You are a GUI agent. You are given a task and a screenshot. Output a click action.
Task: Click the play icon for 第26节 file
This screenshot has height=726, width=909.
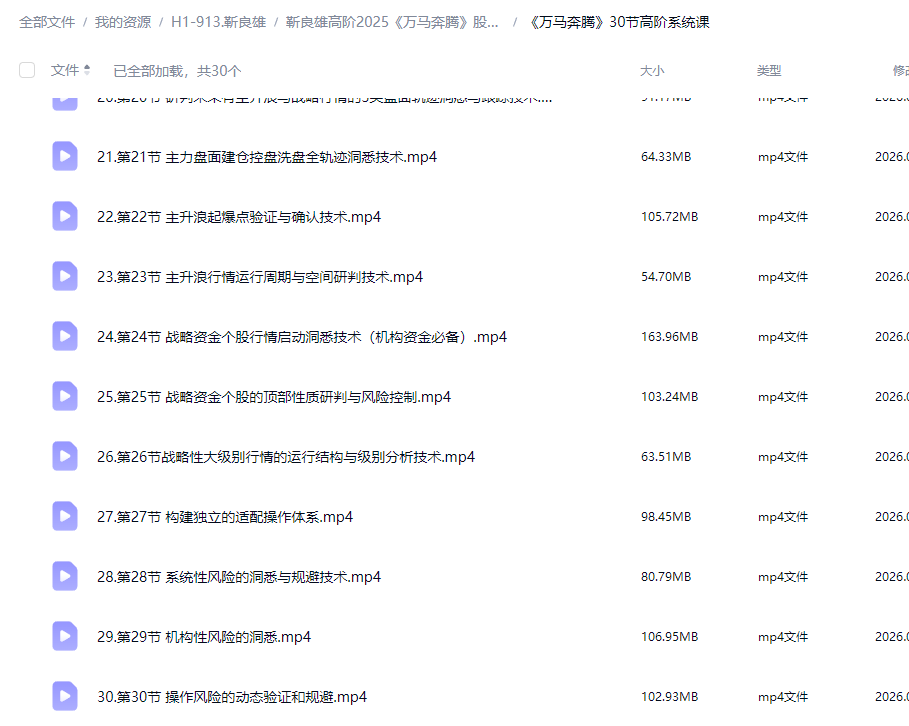tap(64, 456)
